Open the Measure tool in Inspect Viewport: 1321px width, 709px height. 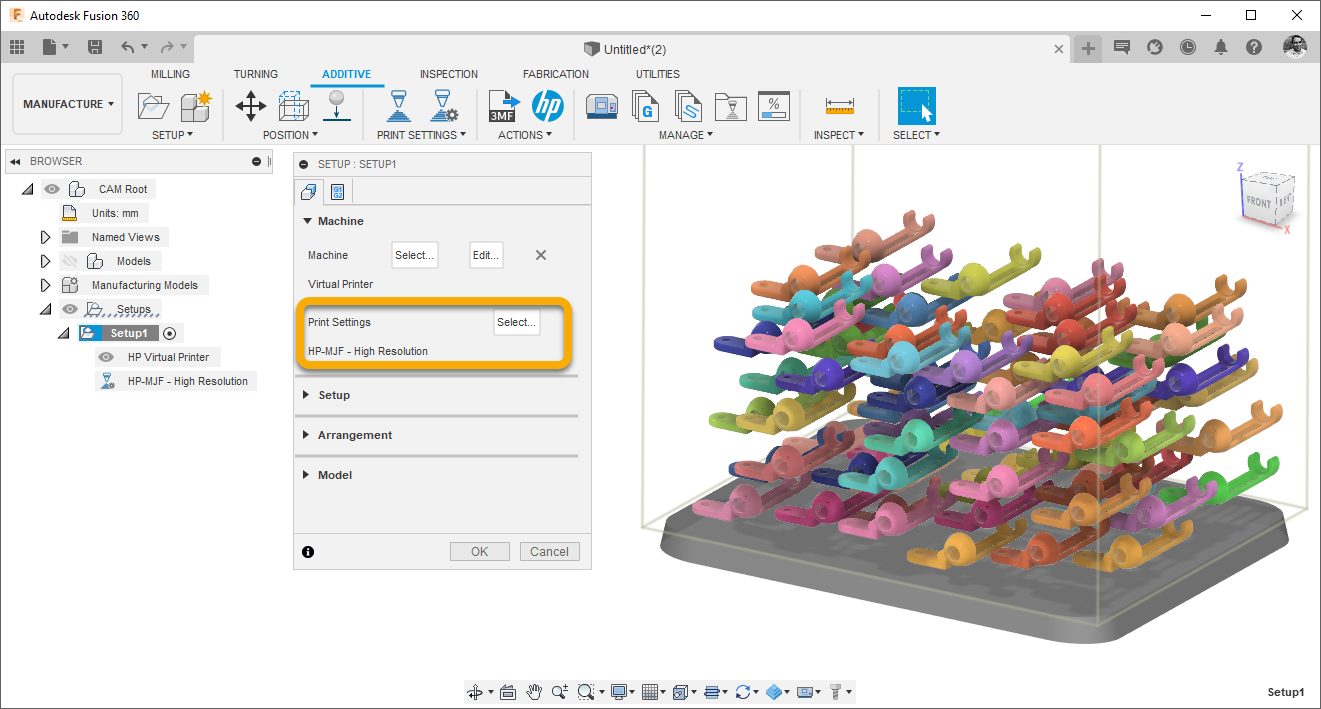[839, 105]
